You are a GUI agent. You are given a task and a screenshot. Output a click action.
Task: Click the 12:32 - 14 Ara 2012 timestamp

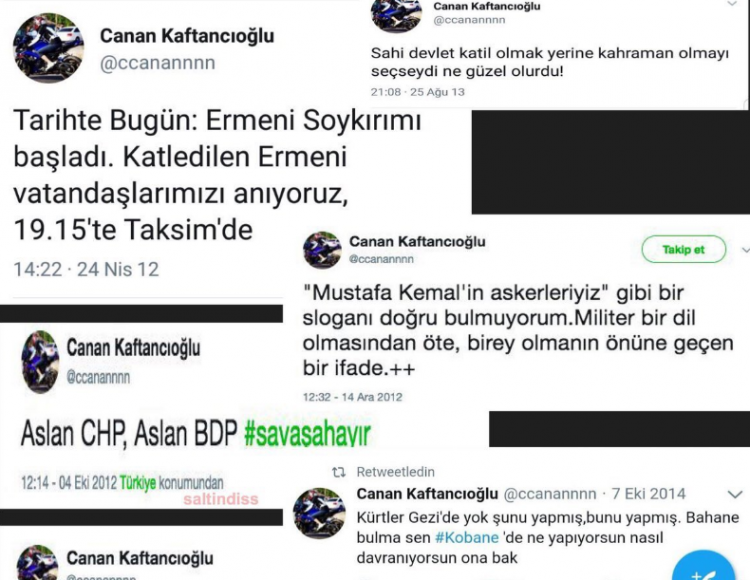[x=353, y=397]
